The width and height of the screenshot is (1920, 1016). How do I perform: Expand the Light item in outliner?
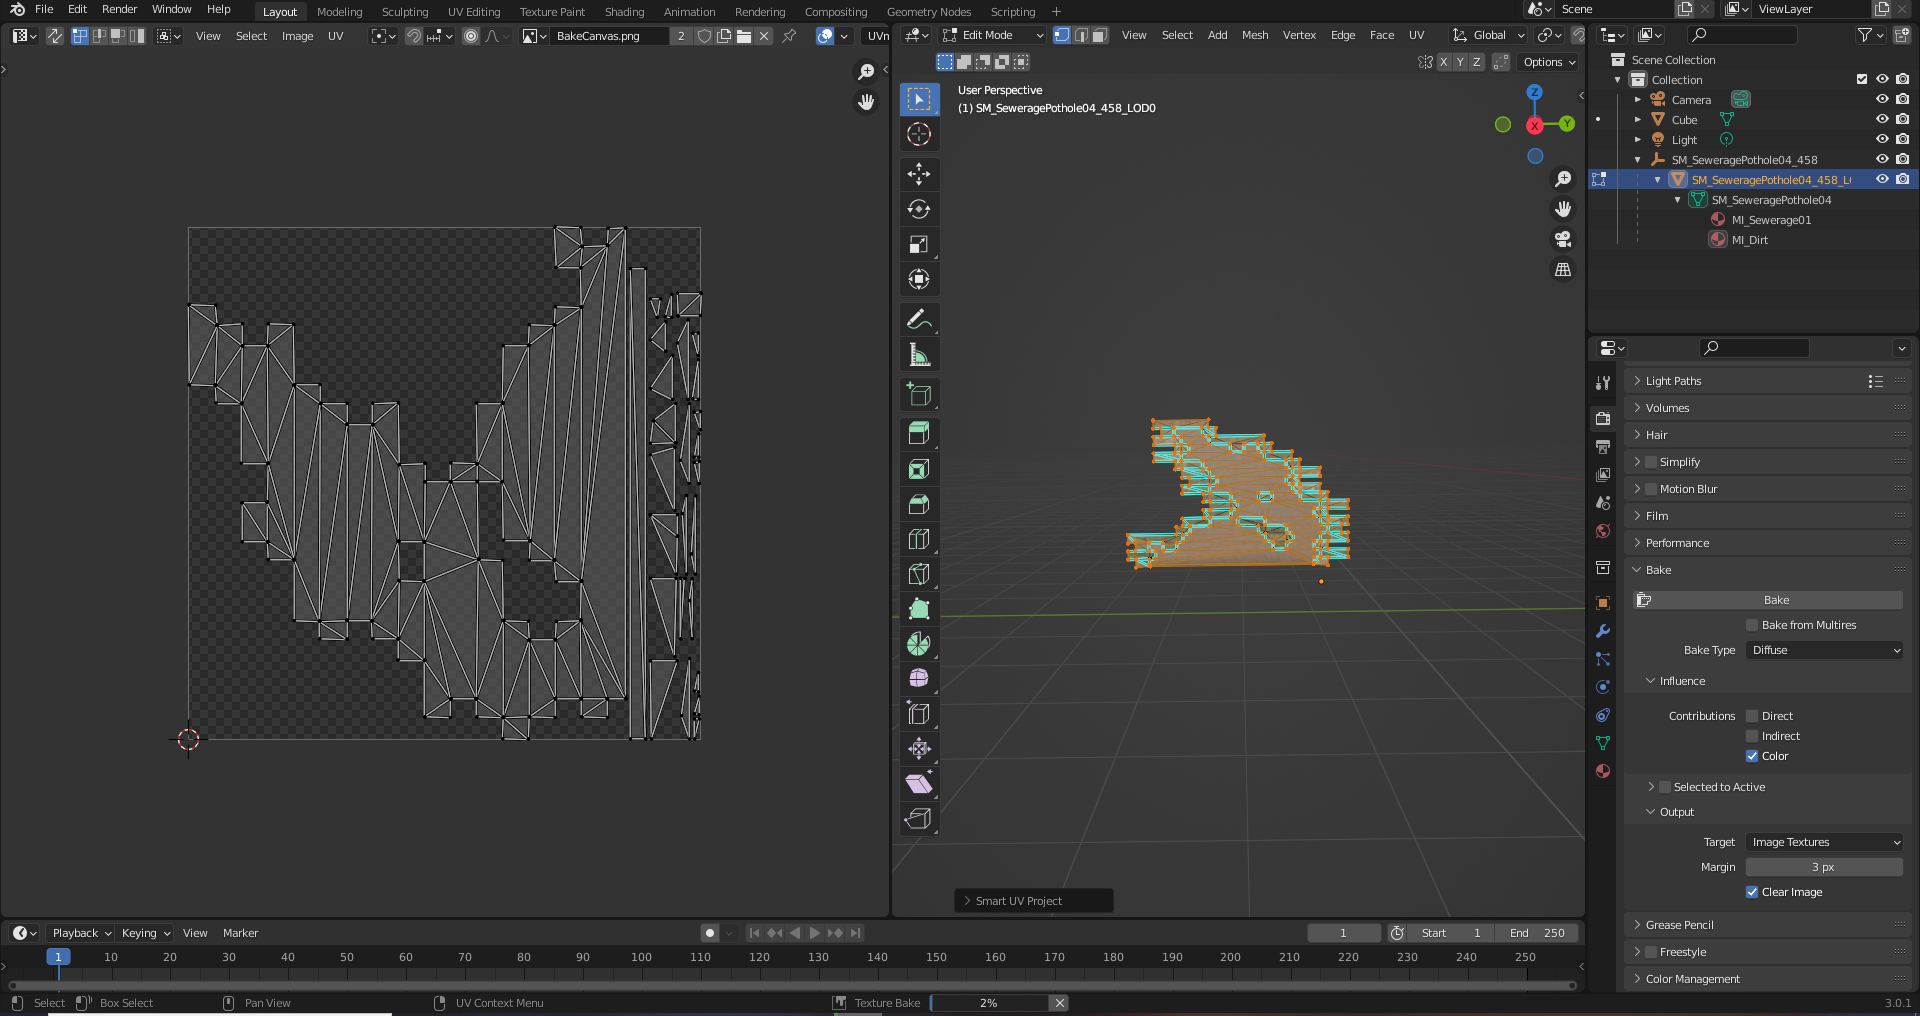1638,140
